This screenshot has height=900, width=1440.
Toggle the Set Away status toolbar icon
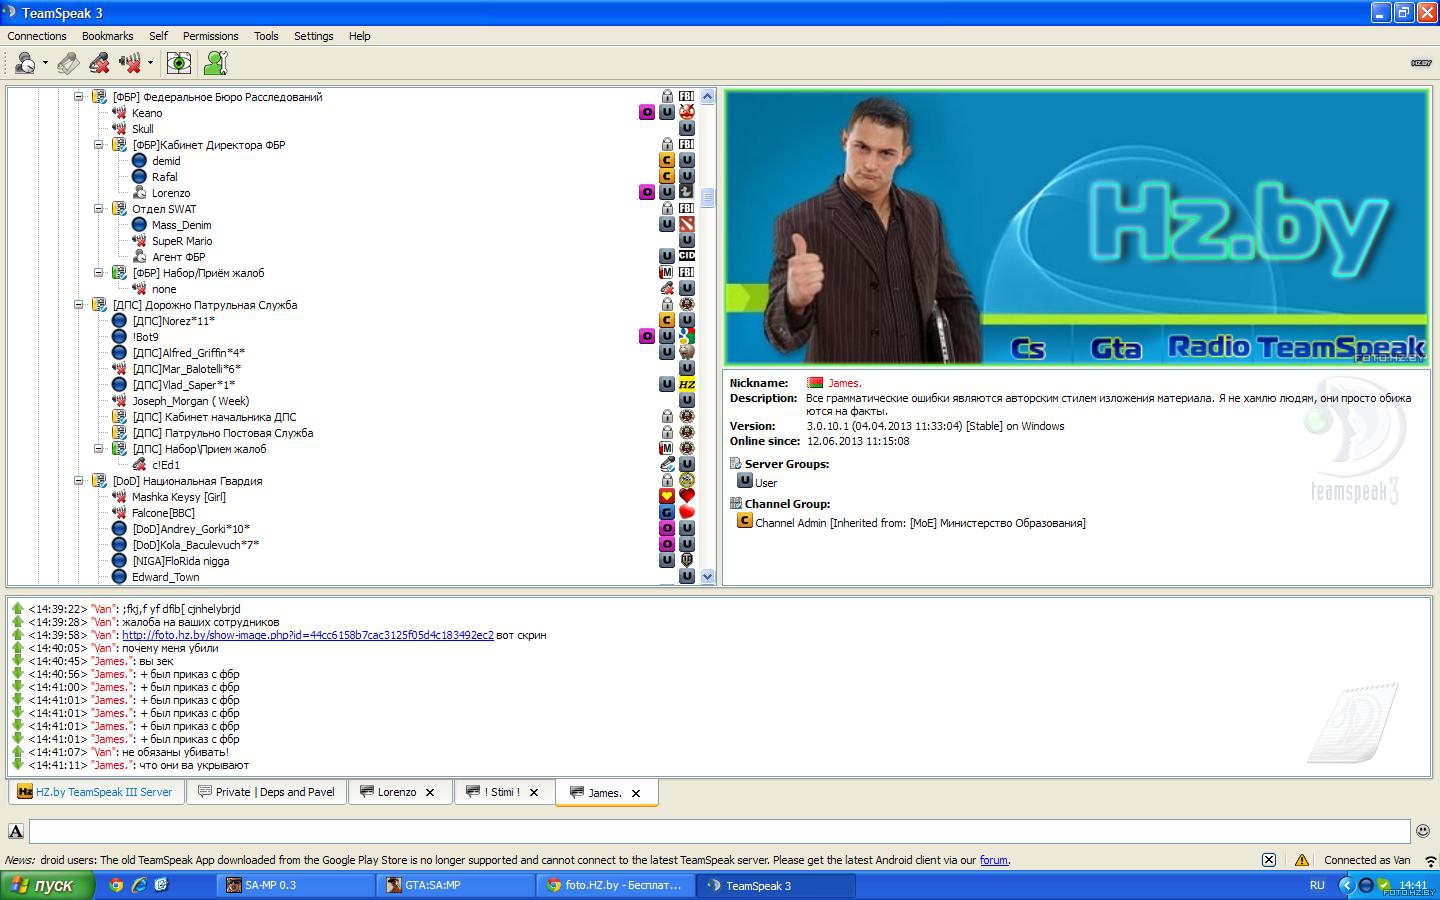coord(25,63)
